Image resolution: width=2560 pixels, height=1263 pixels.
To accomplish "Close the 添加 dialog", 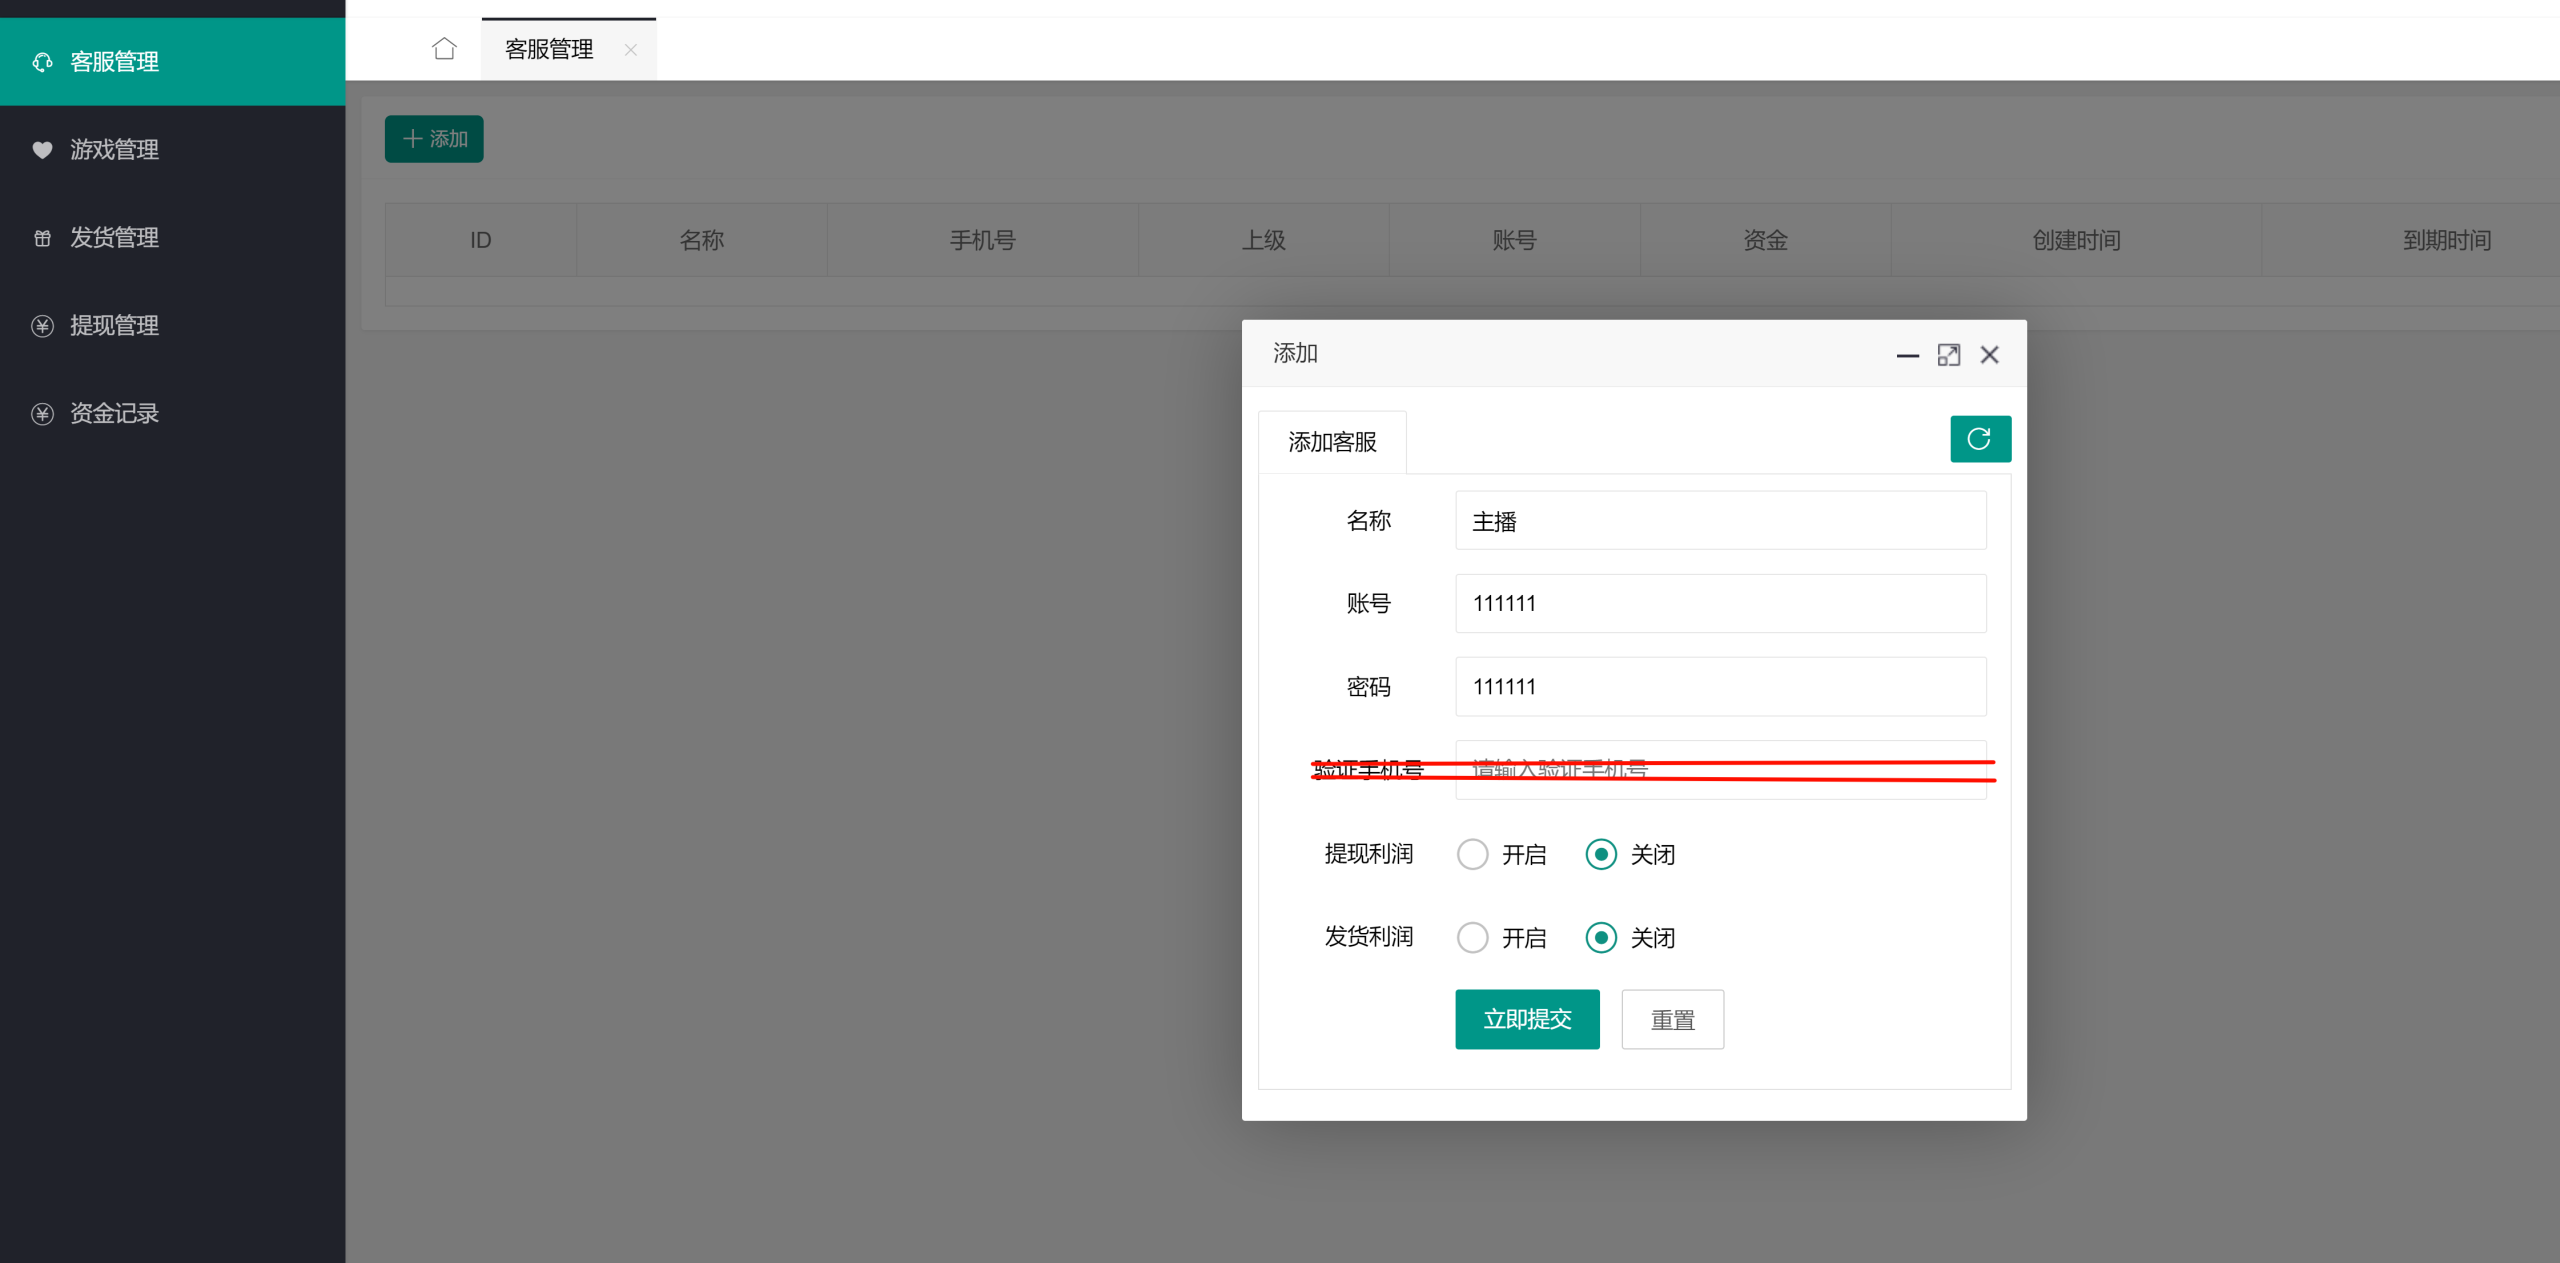I will (x=1989, y=355).
